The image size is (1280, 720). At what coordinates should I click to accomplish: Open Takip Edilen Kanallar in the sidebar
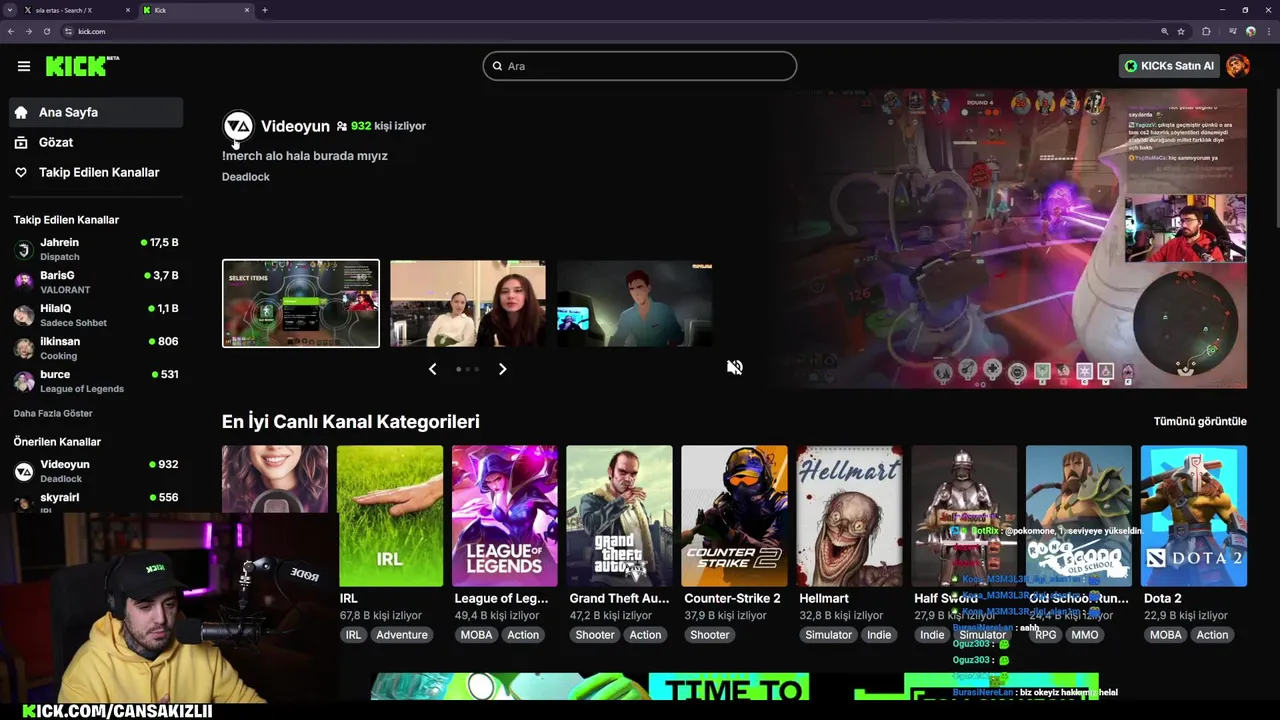(x=96, y=172)
